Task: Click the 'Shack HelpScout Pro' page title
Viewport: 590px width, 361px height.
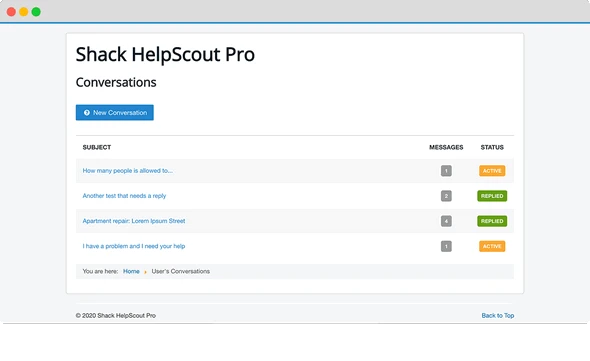Action: point(165,55)
